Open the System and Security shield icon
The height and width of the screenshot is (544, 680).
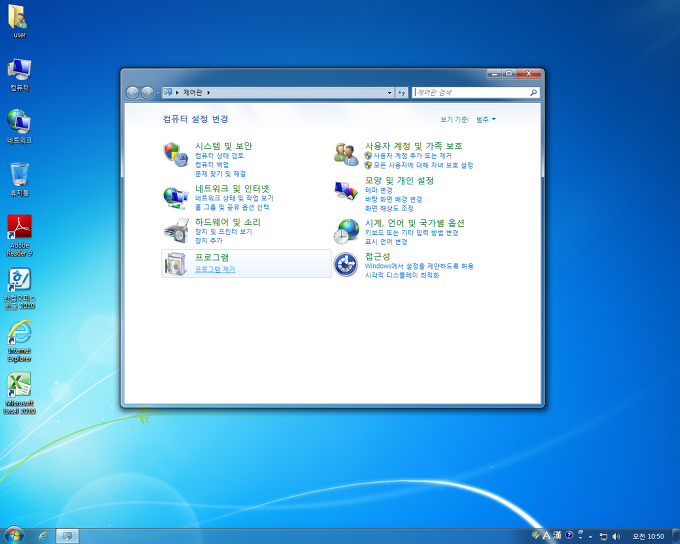[x=176, y=154]
